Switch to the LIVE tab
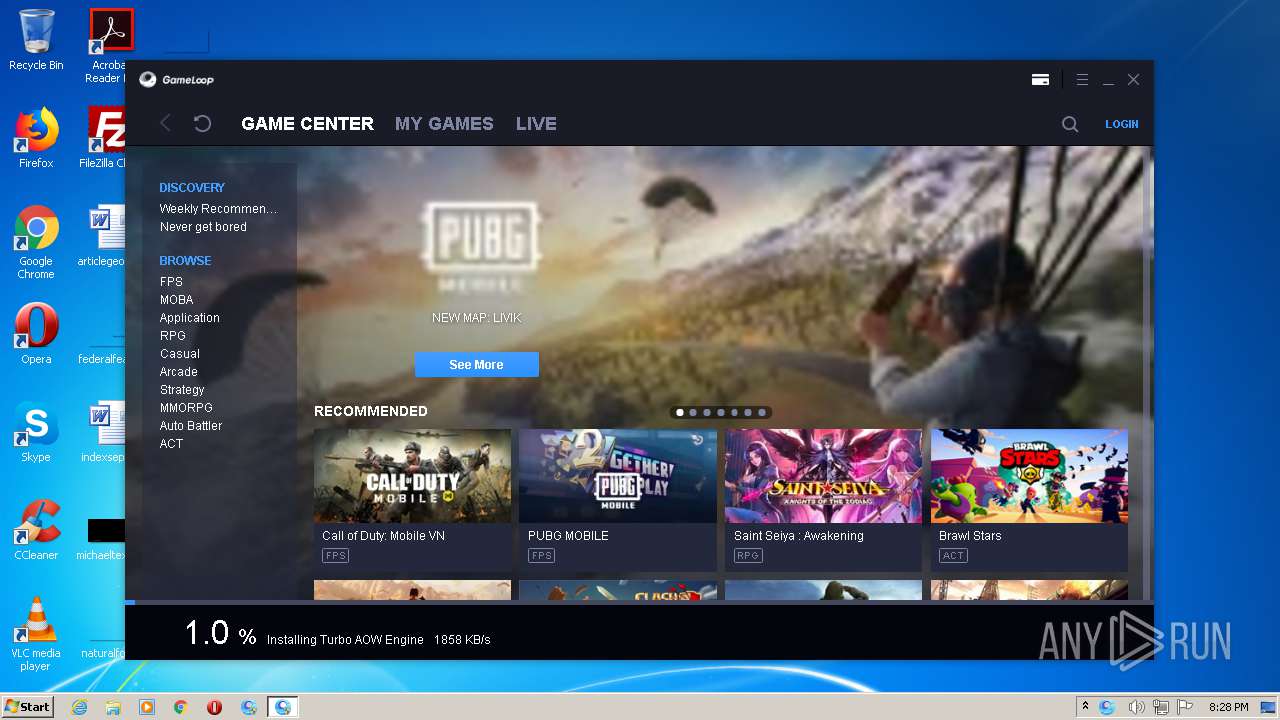Viewport: 1280px width, 720px height. tap(536, 124)
